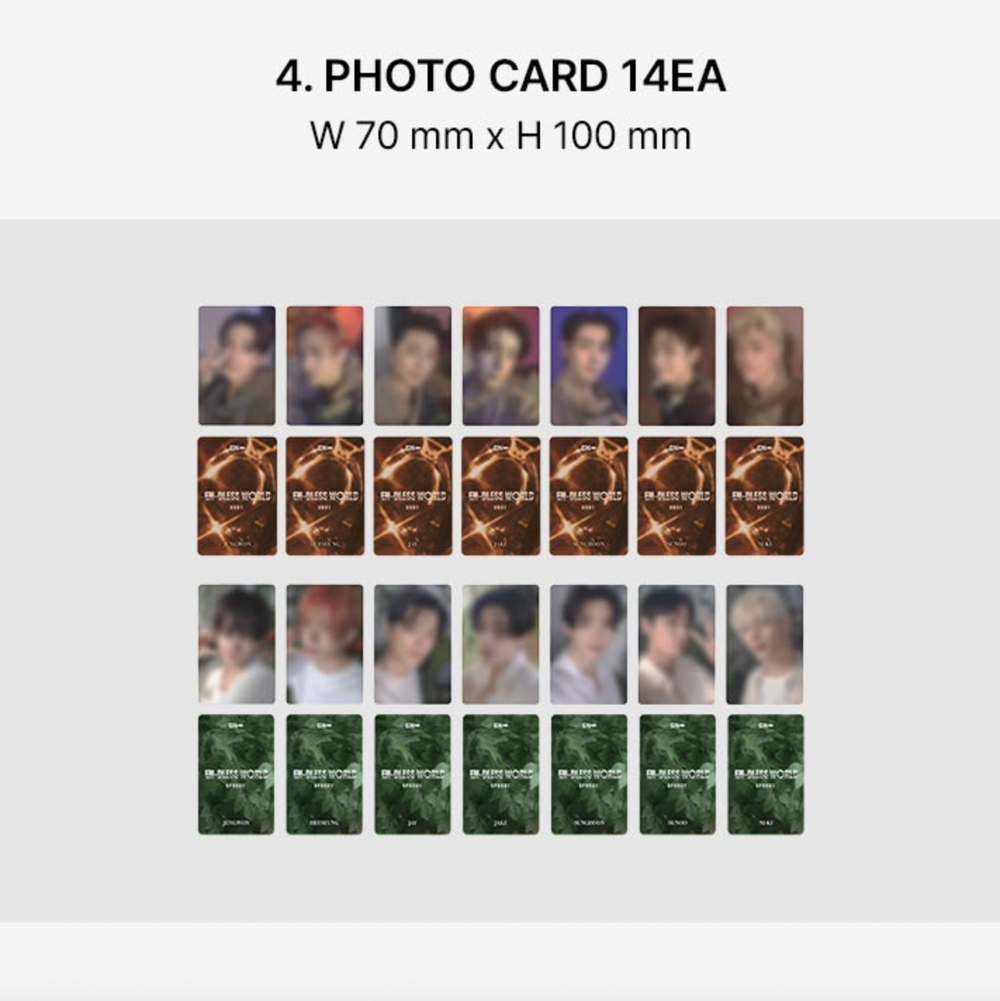Click the top-row photo card with peace sign
Image resolution: width=1000 pixels, height=1001 pixels.
(x=237, y=366)
